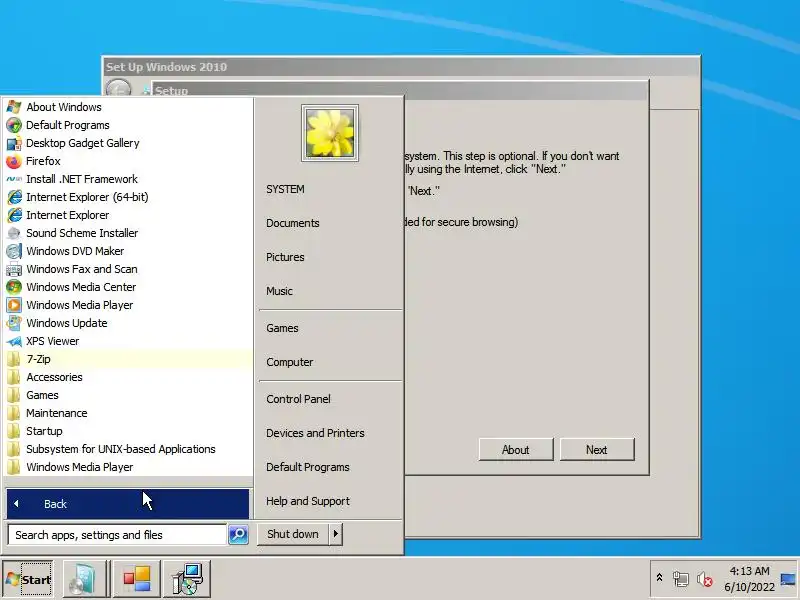Open Computer from Start menu
800x600 pixels.
(x=290, y=362)
